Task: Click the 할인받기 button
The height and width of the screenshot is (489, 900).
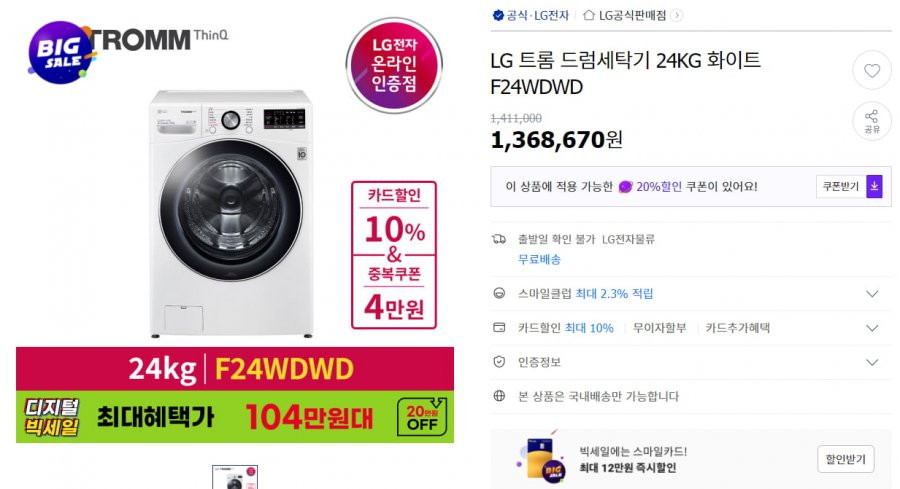Action: [x=845, y=459]
